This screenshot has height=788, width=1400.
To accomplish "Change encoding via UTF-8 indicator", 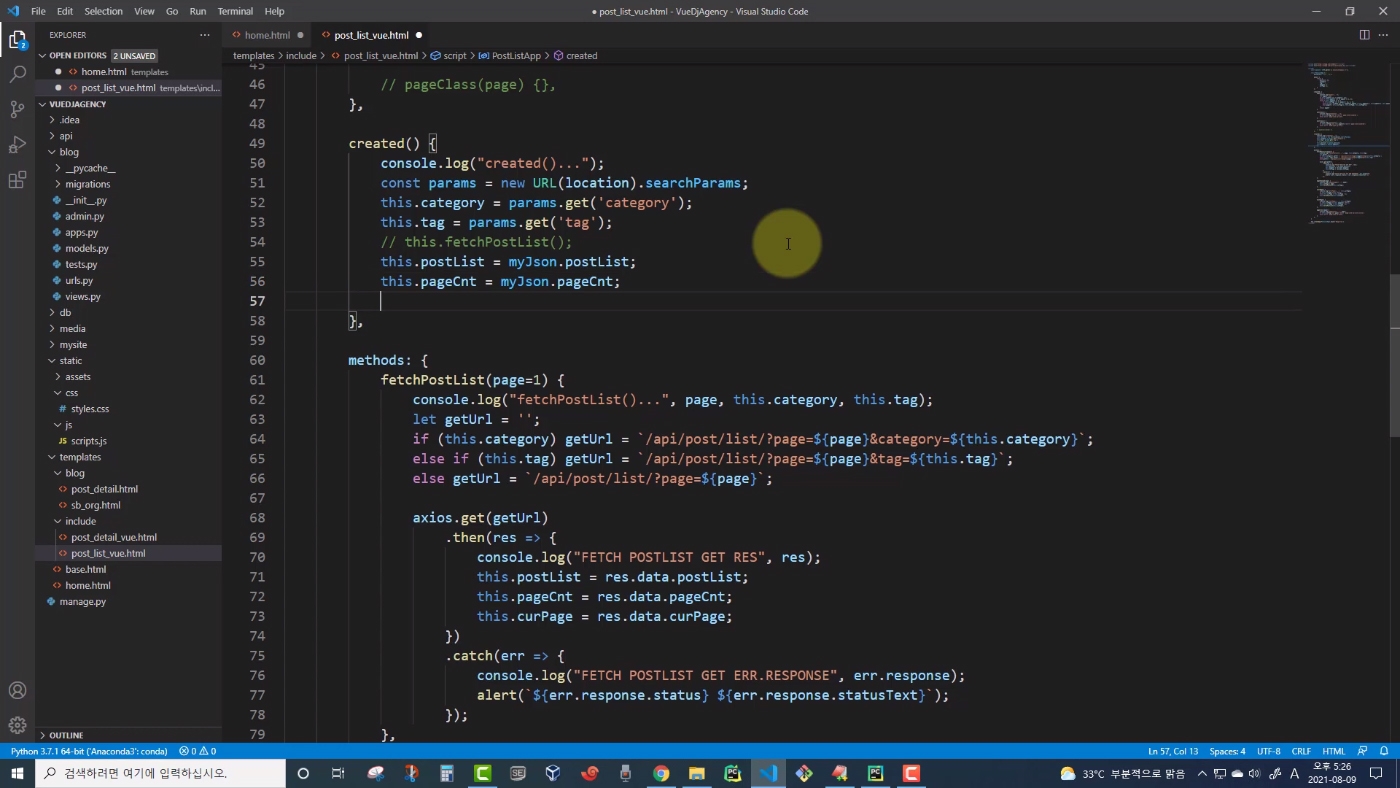I will pos(1268,751).
